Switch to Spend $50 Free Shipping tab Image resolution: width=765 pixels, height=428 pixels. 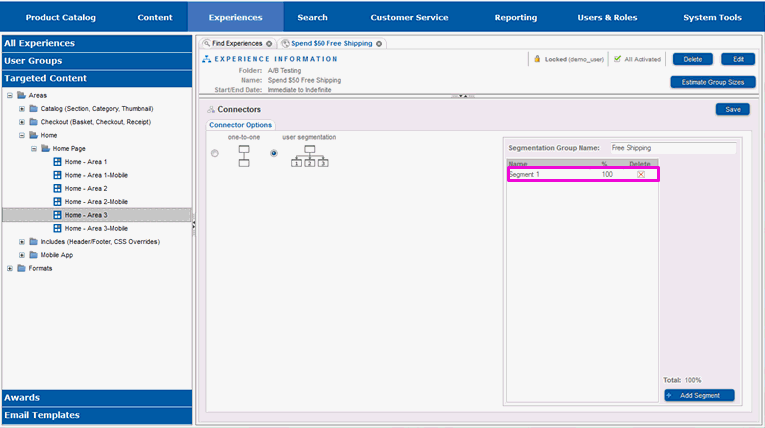pyautogui.click(x=332, y=43)
